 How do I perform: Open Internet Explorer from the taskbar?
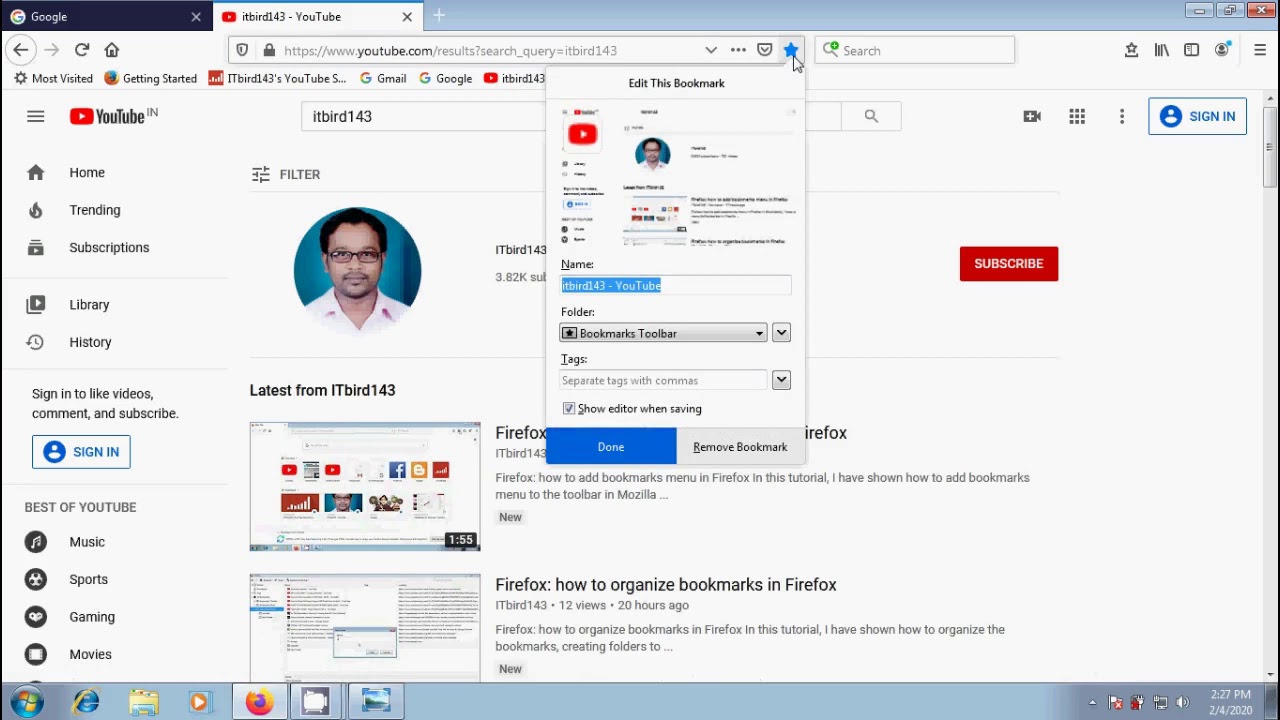(86, 702)
